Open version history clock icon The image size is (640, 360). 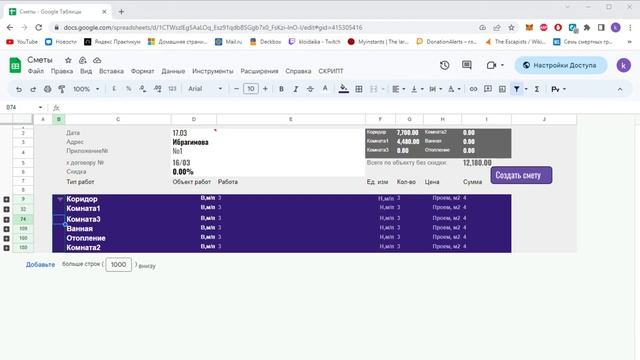coord(444,65)
